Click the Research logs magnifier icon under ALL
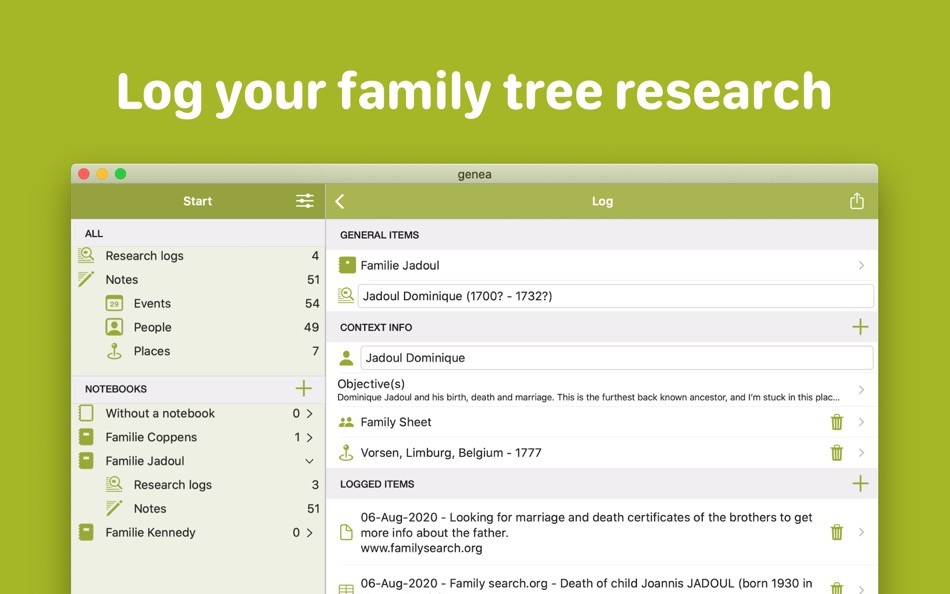 (x=86, y=255)
